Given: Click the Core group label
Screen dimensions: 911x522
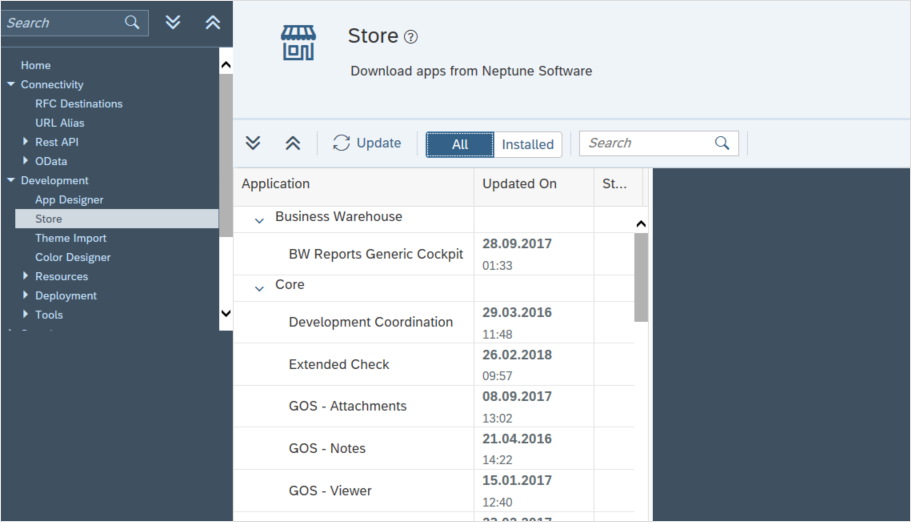Looking at the screenshot, I should coord(289,284).
